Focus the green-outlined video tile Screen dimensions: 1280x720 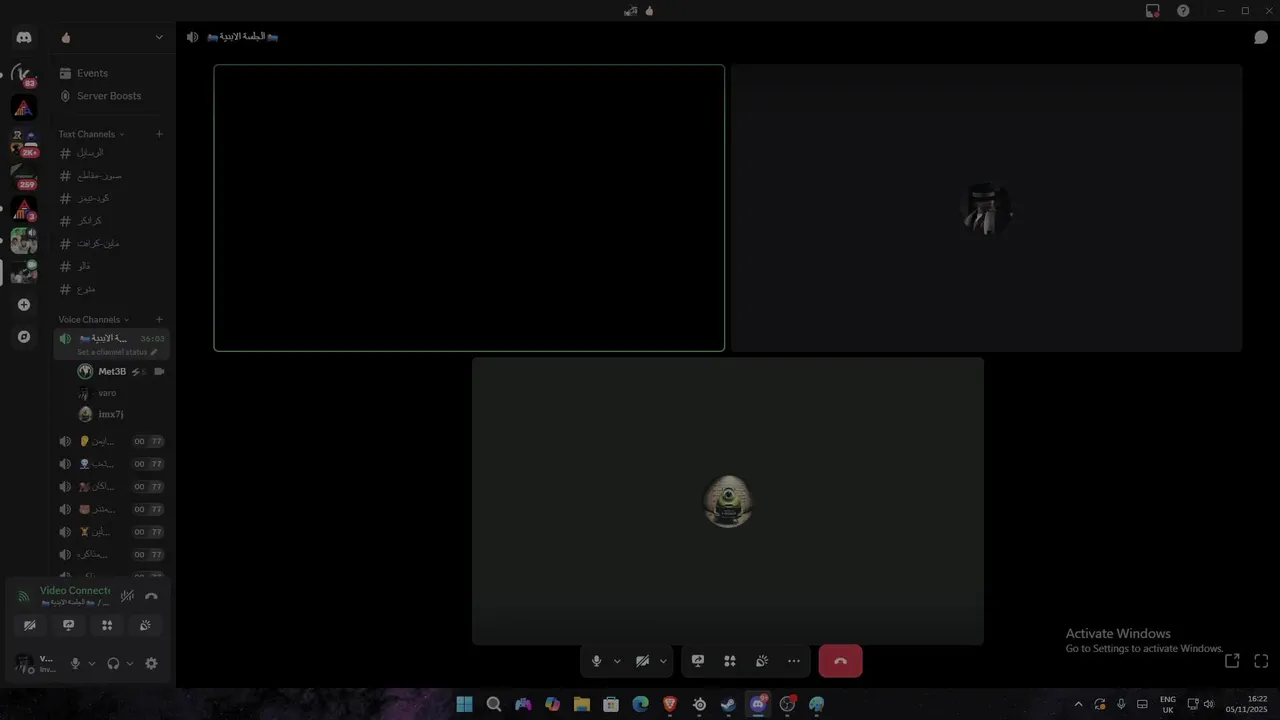[x=469, y=208]
